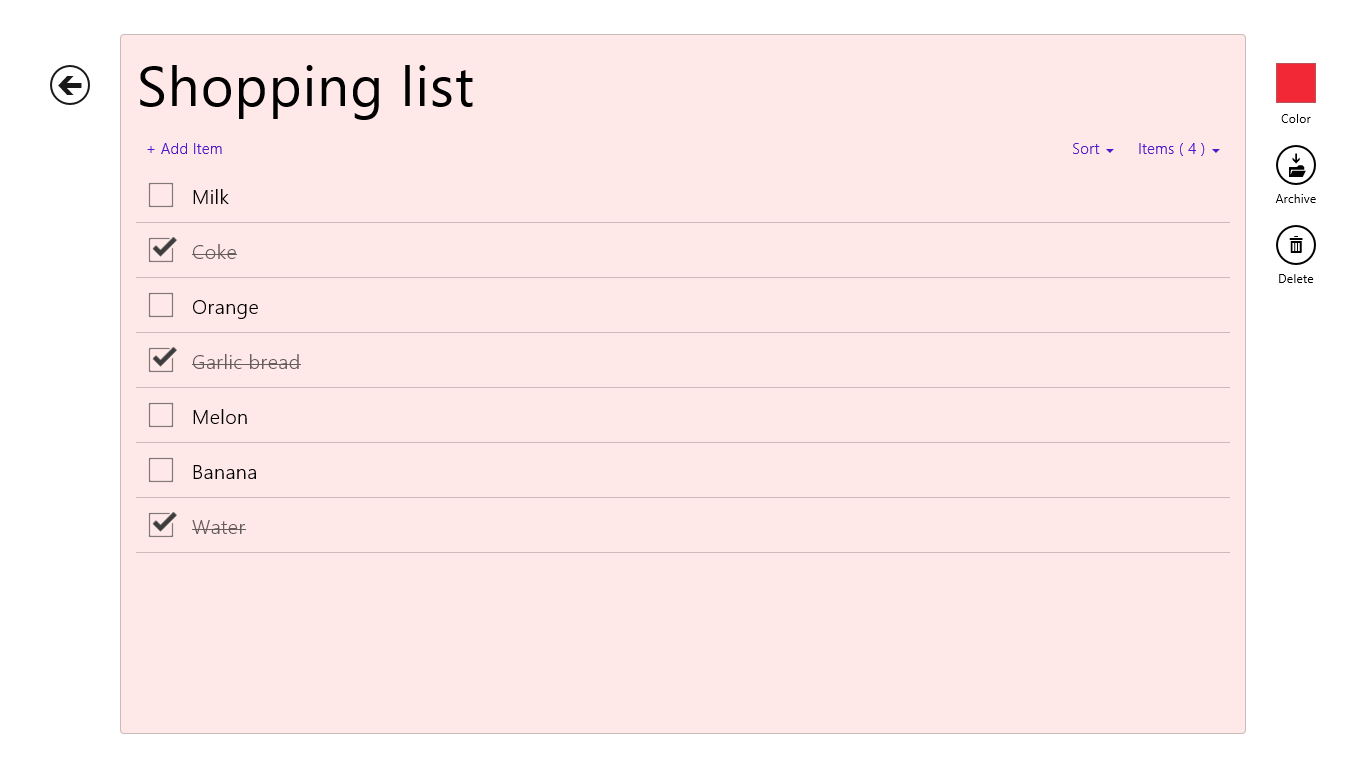
Task: Click the back arrow icon
Action: 70,85
